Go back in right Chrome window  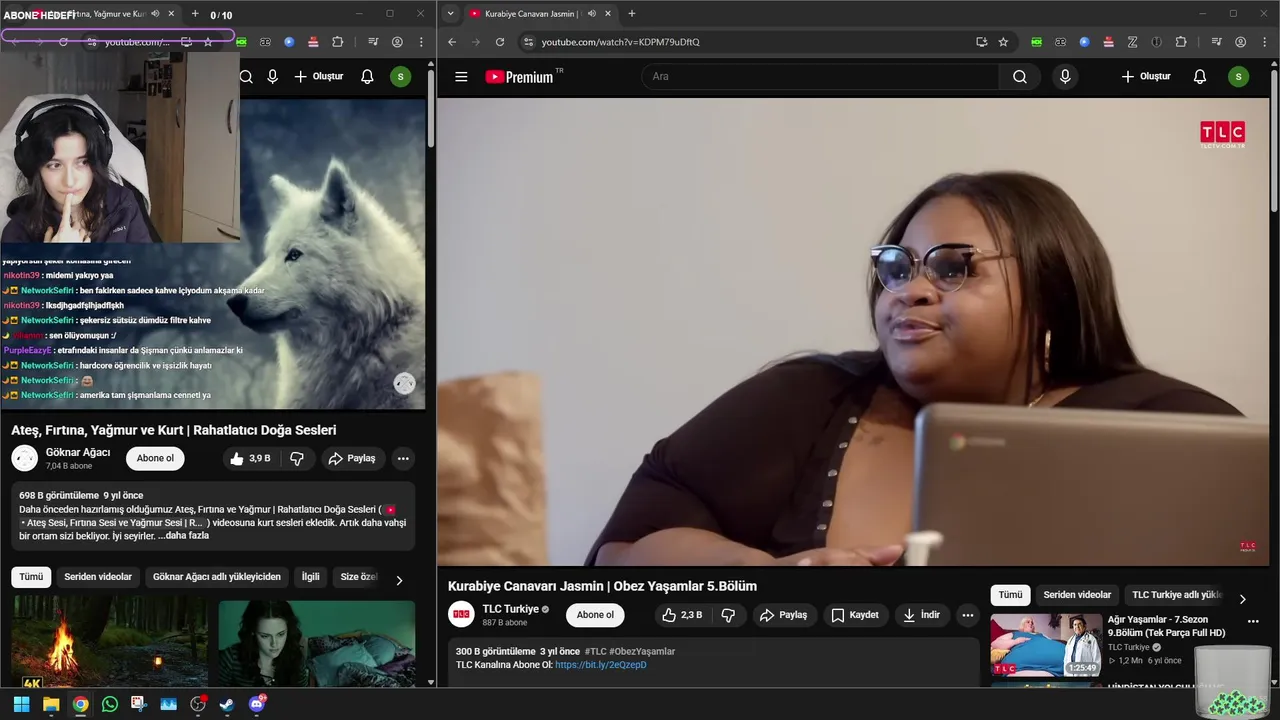point(452,42)
